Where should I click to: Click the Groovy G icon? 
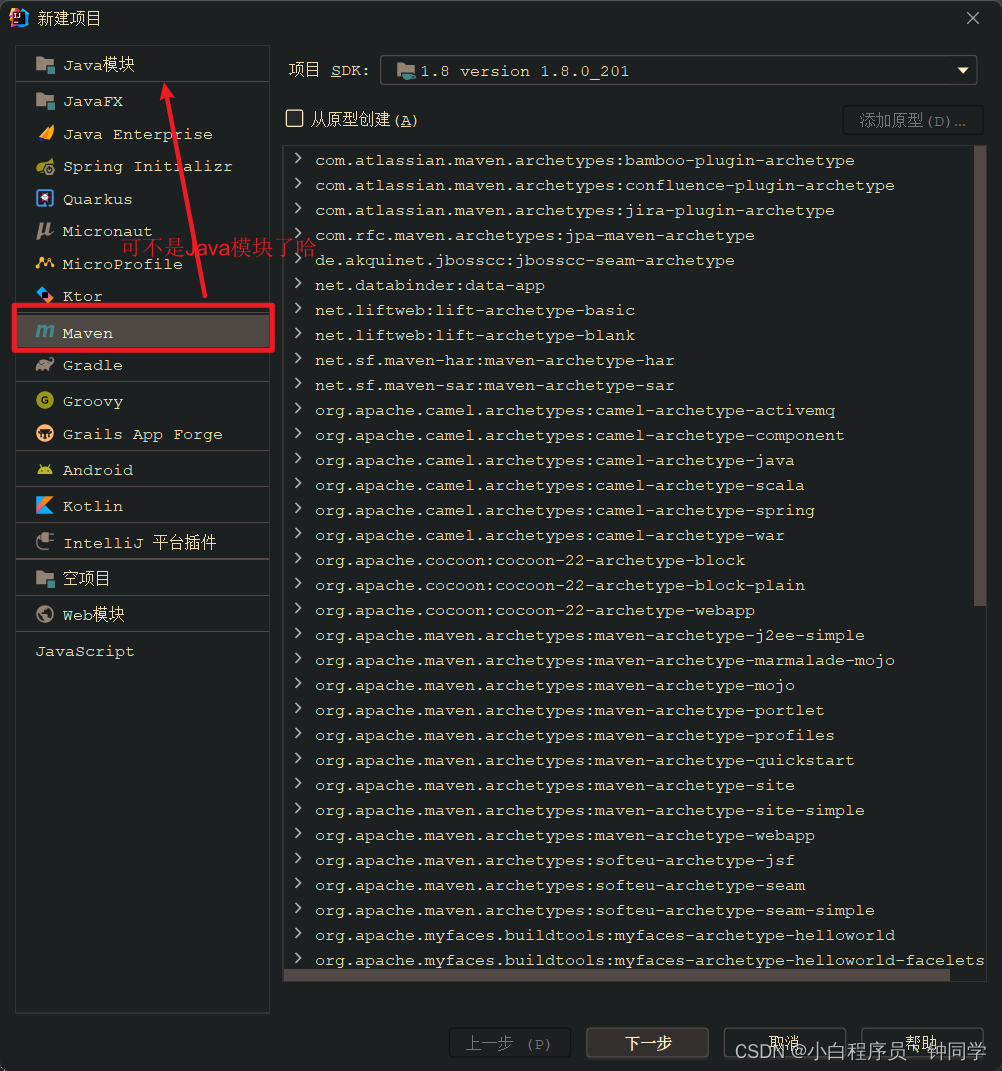[x=45, y=400]
